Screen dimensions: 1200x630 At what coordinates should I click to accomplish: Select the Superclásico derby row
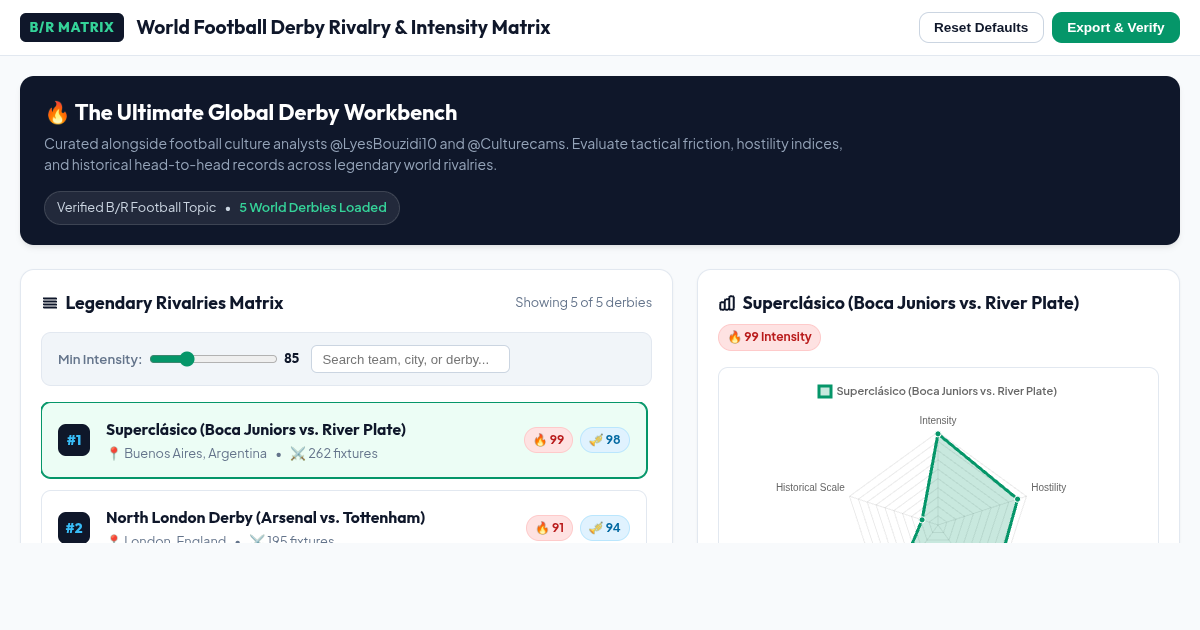(344, 440)
